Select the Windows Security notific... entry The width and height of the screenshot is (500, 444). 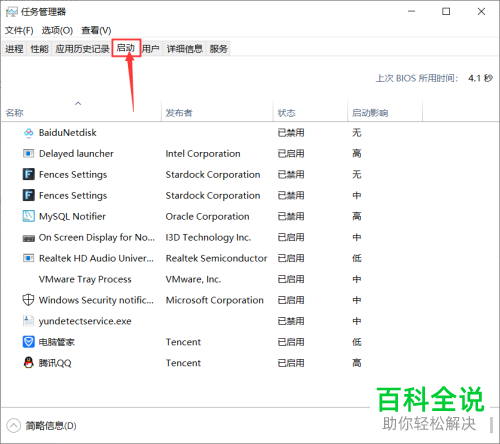coord(96,300)
